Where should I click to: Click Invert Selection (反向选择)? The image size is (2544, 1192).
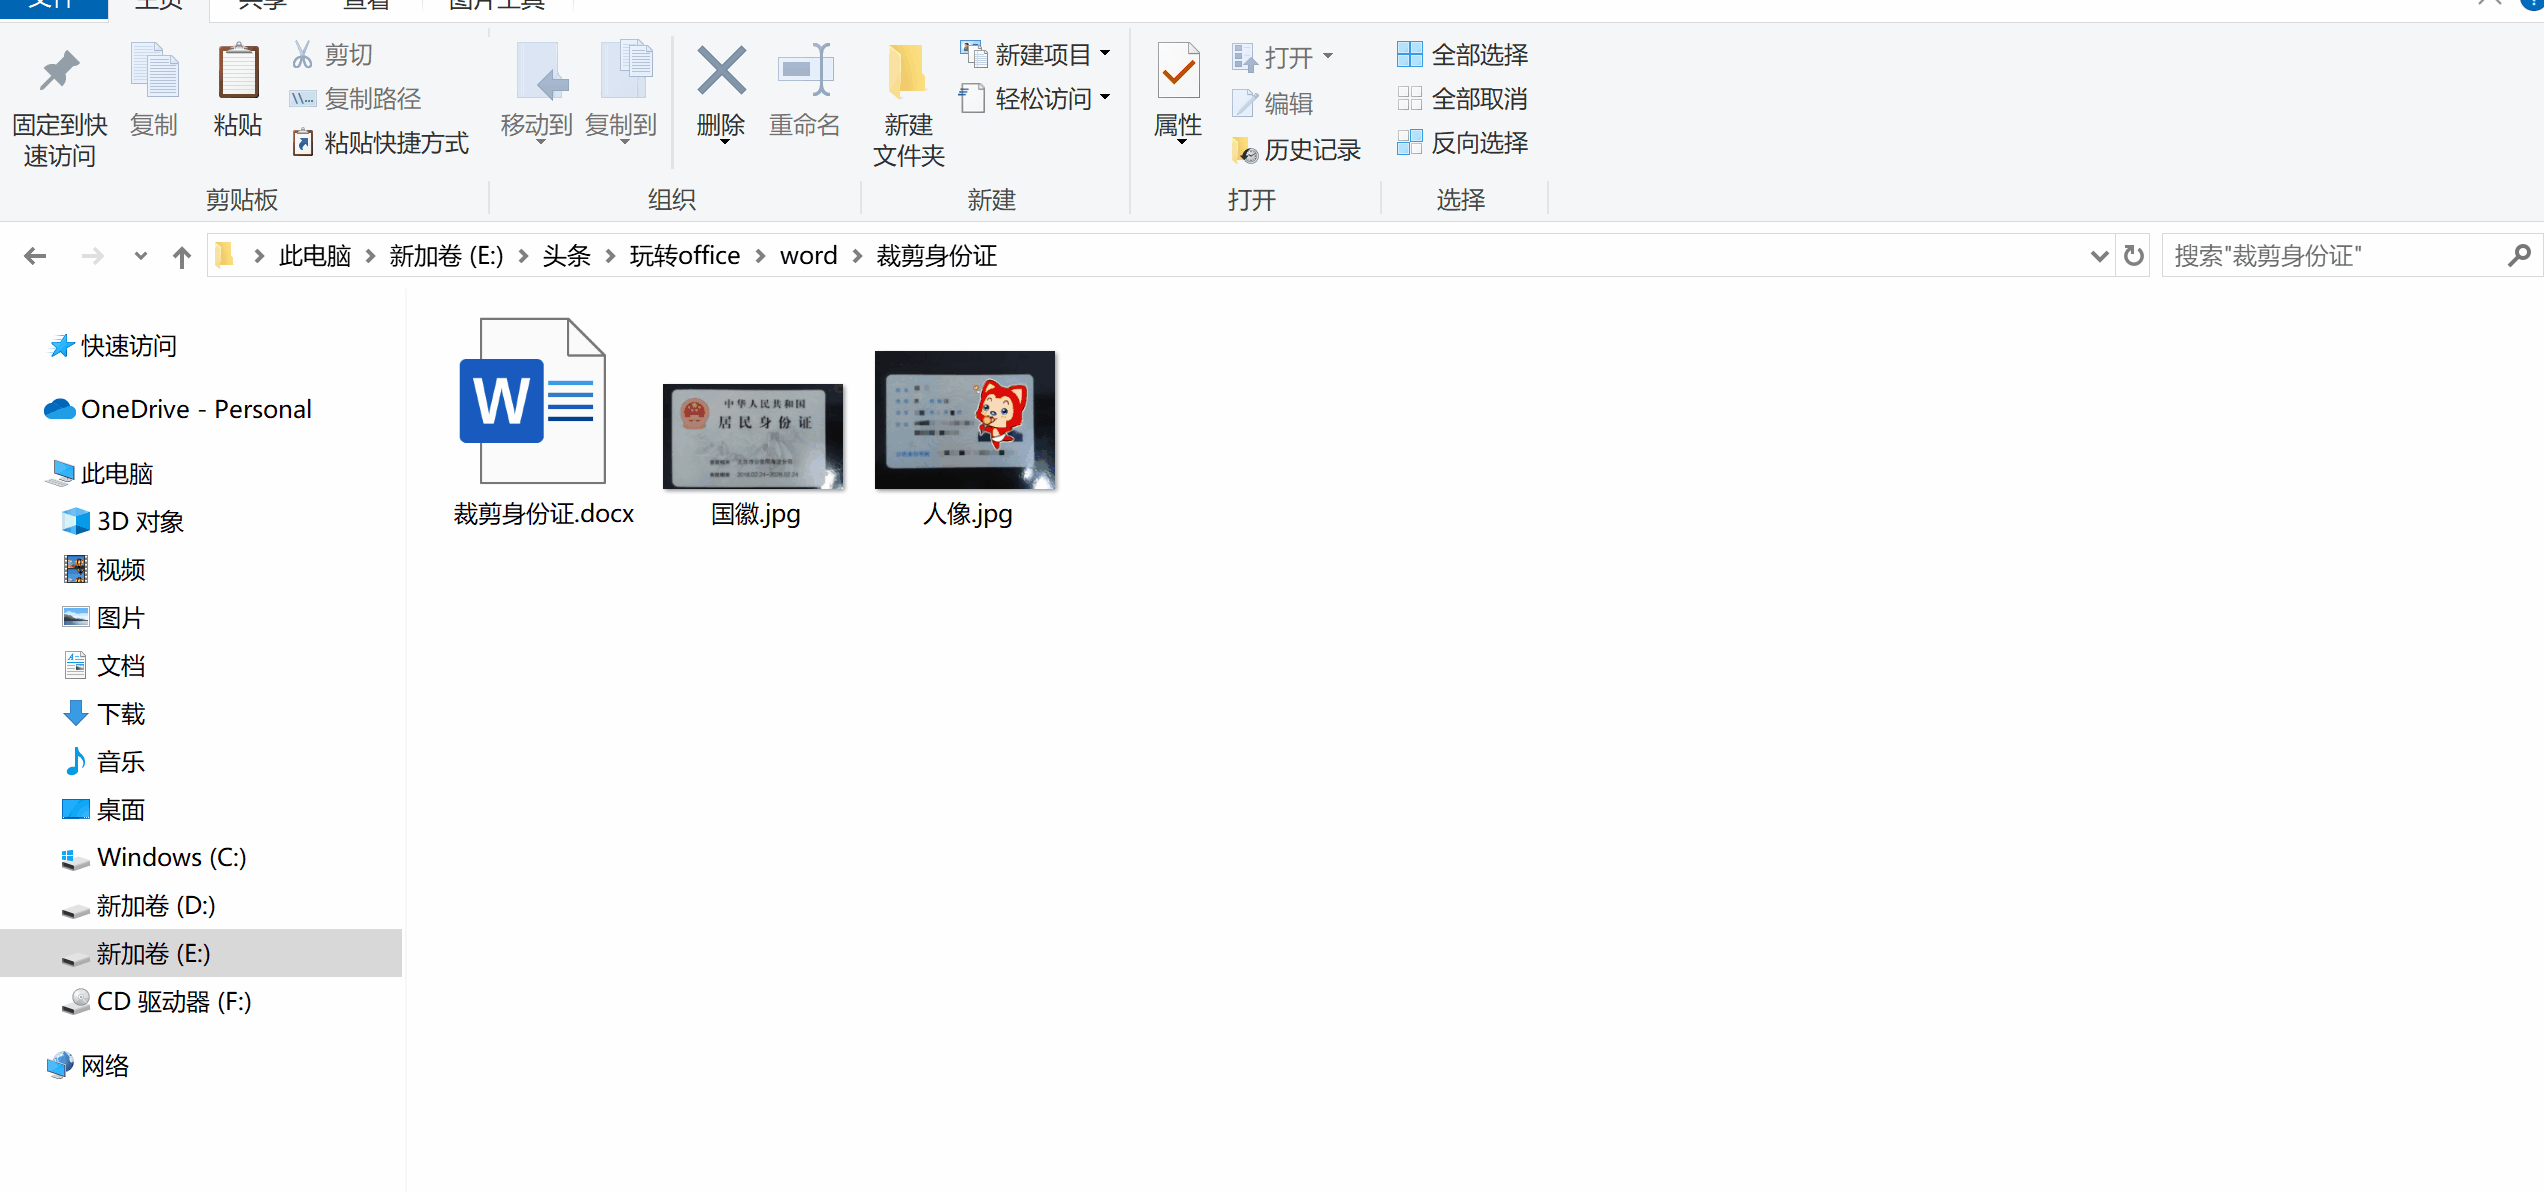click(1462, 143)
